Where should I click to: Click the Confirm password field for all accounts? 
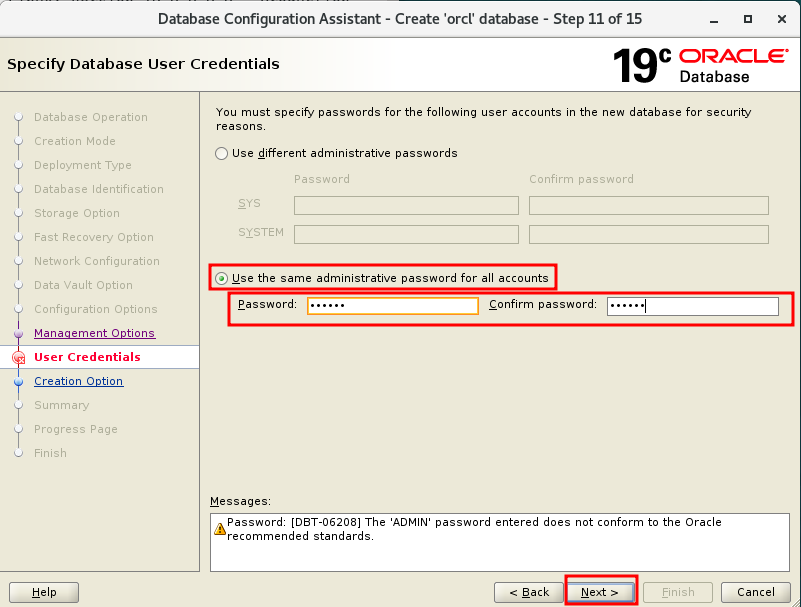click(x=693, y=306)
